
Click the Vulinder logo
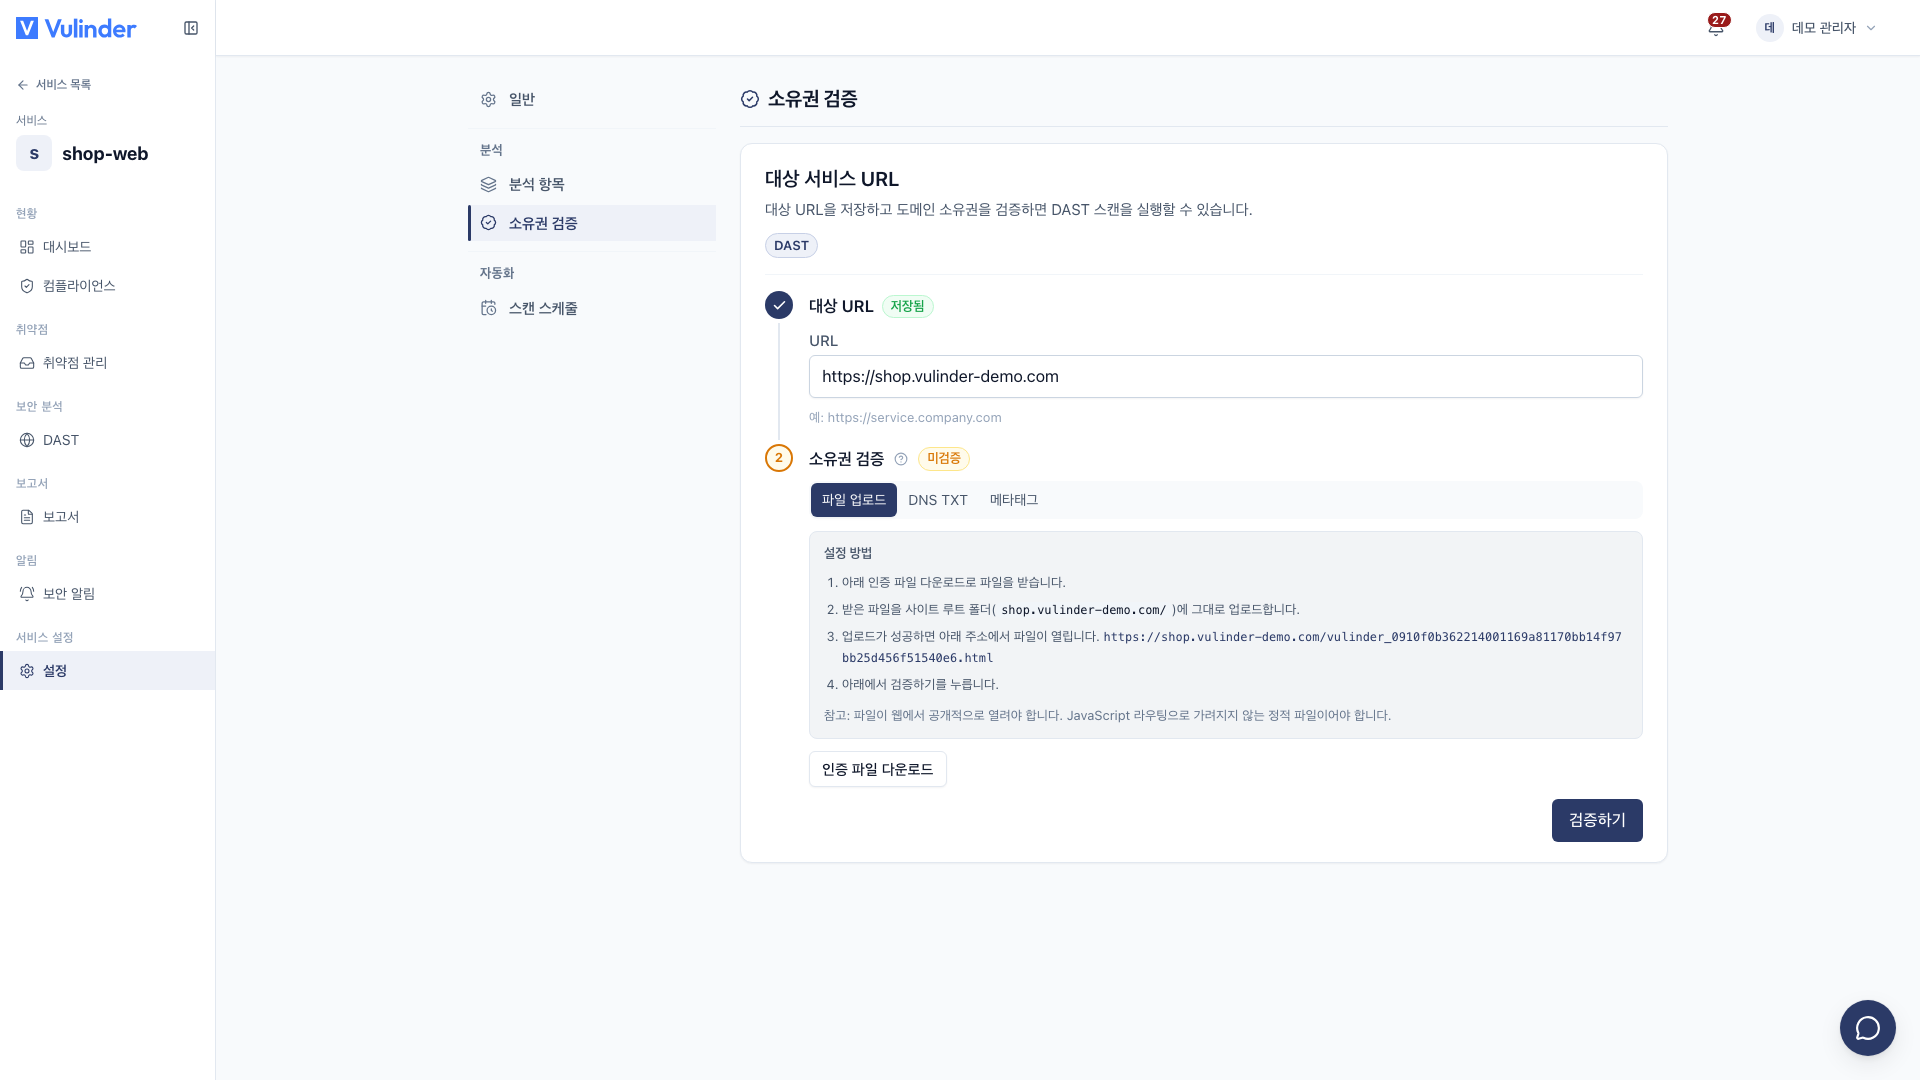pyautogui.click(x=76, y=28)
